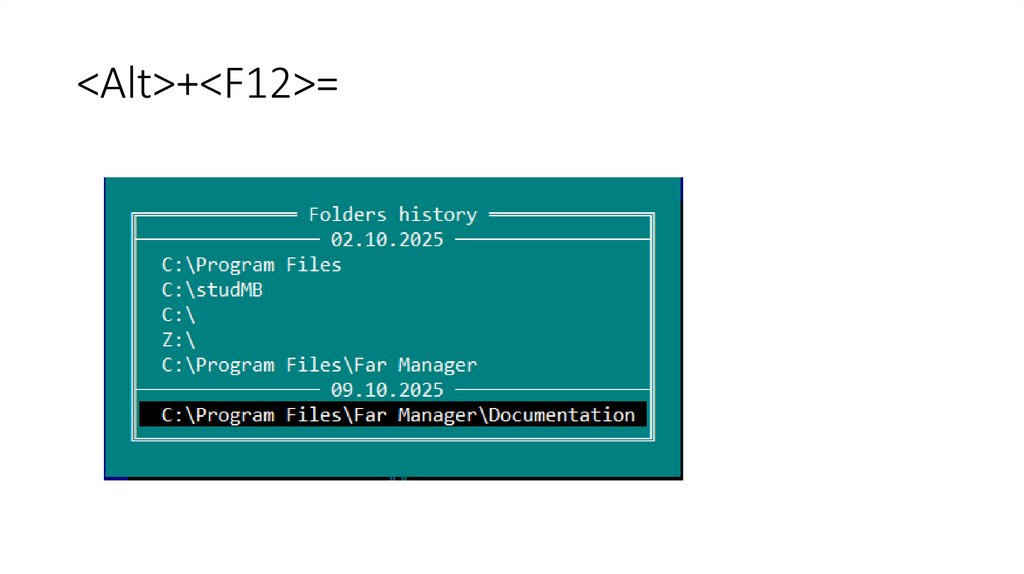Click the word history in dialog title
Viewport: 1024px width, 574px height.
pyautogui.click(x=438, y=215)
